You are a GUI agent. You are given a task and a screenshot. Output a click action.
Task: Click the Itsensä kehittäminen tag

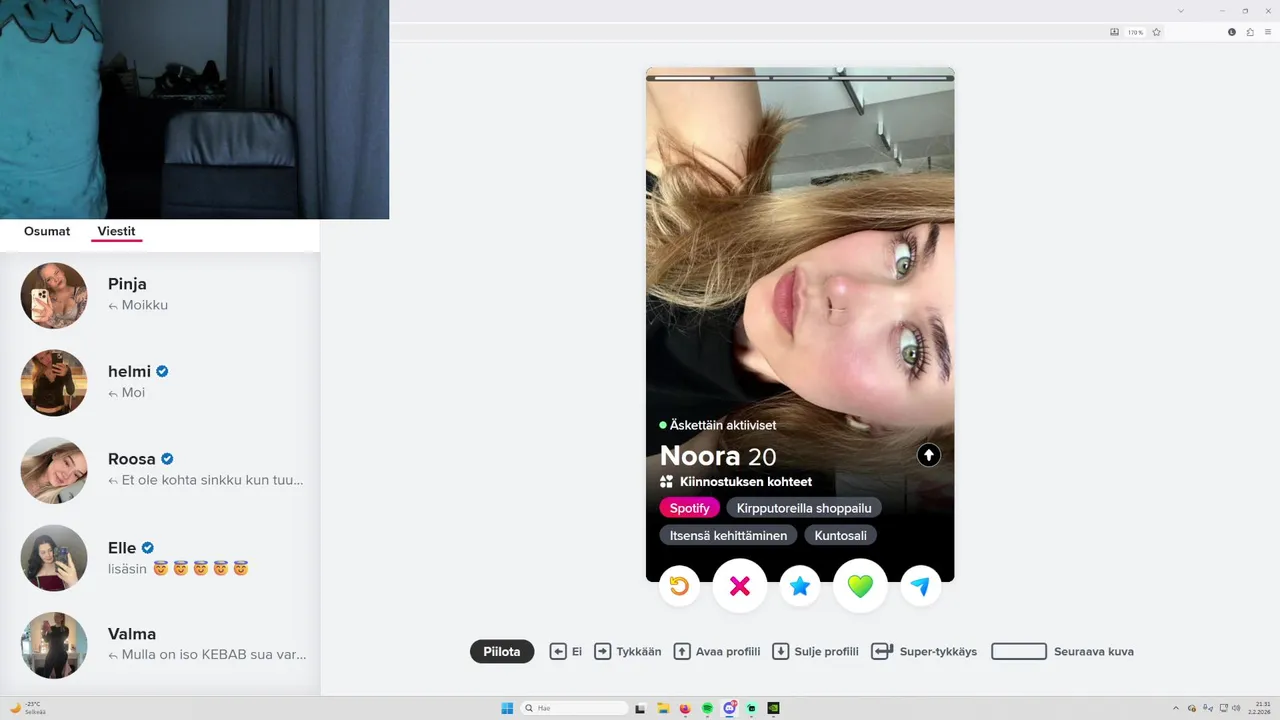click(728, 535)
